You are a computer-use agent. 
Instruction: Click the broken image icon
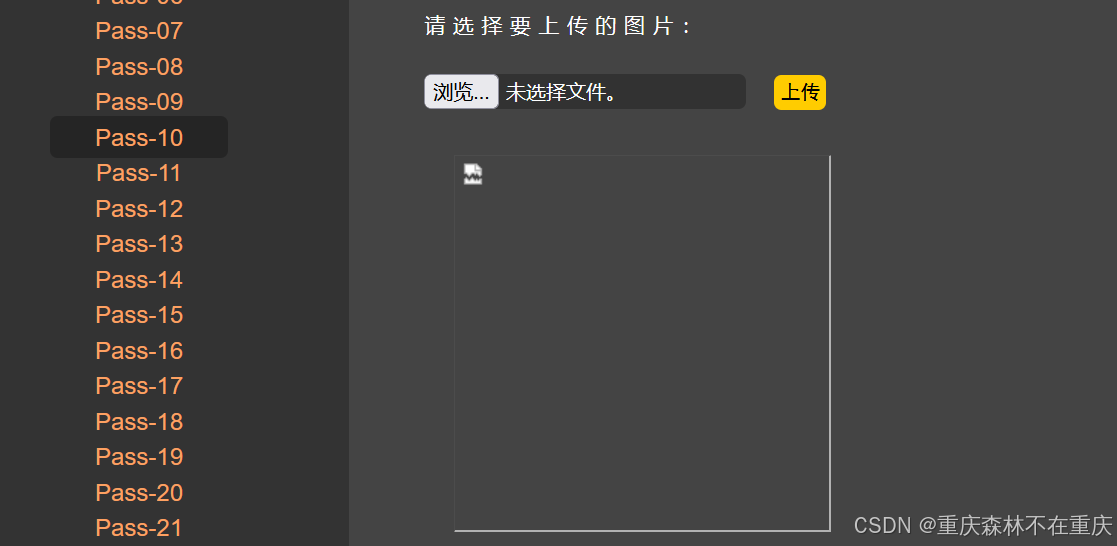point(473,174)
